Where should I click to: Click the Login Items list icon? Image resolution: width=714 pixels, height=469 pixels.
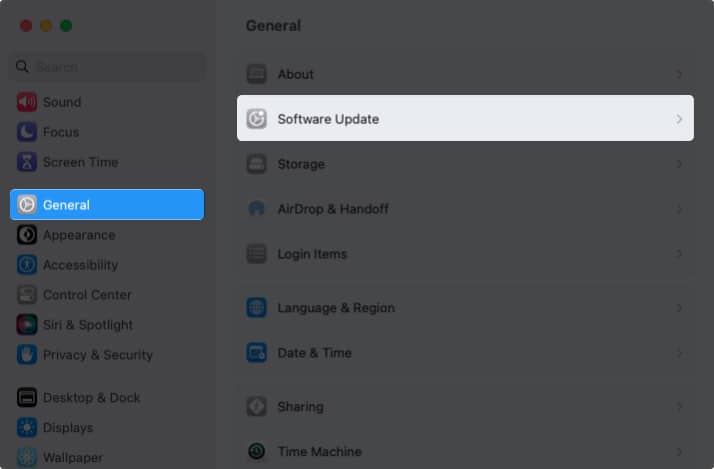pos(256,254)
